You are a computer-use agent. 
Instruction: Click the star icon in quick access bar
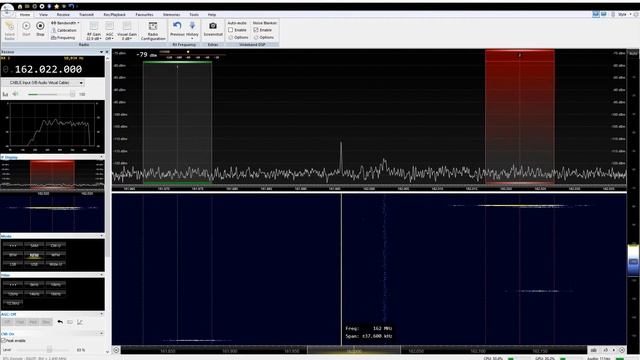coord(56,7)
